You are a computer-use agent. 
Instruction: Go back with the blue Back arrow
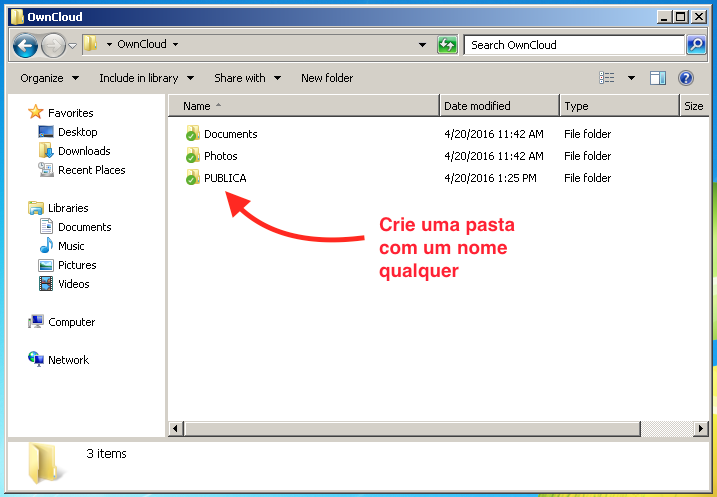[25, 45]
